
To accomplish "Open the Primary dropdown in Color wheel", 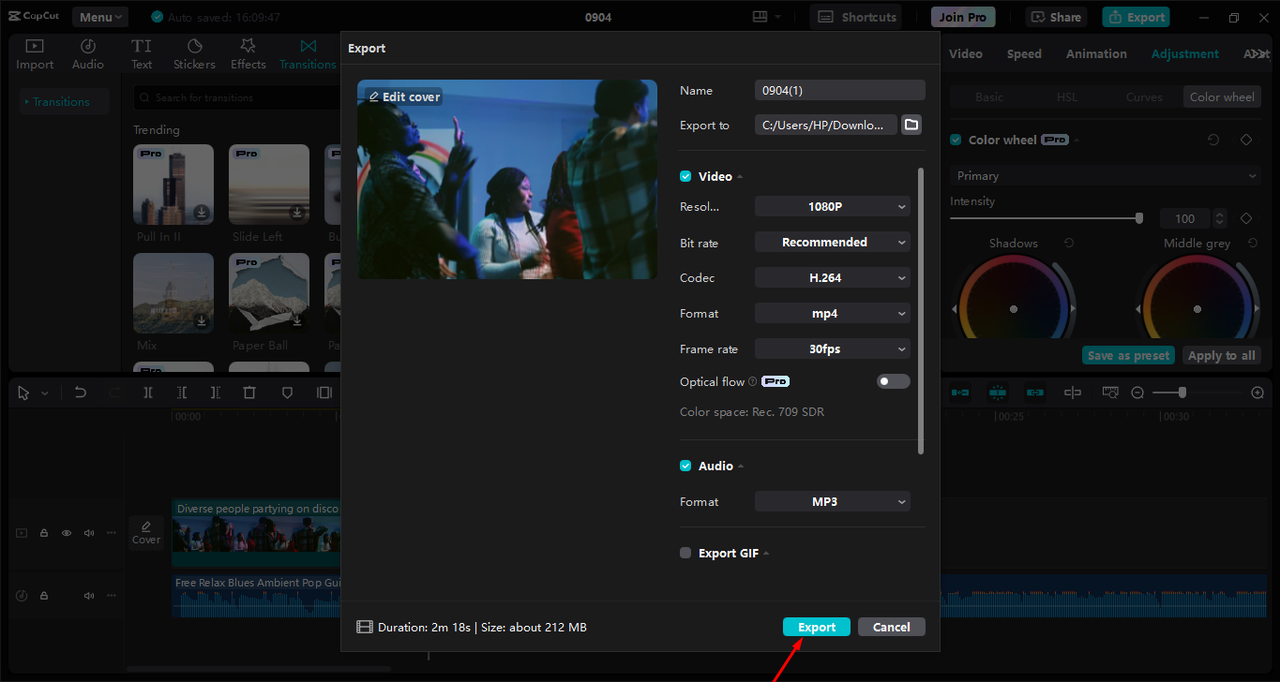I will 1105,176.
